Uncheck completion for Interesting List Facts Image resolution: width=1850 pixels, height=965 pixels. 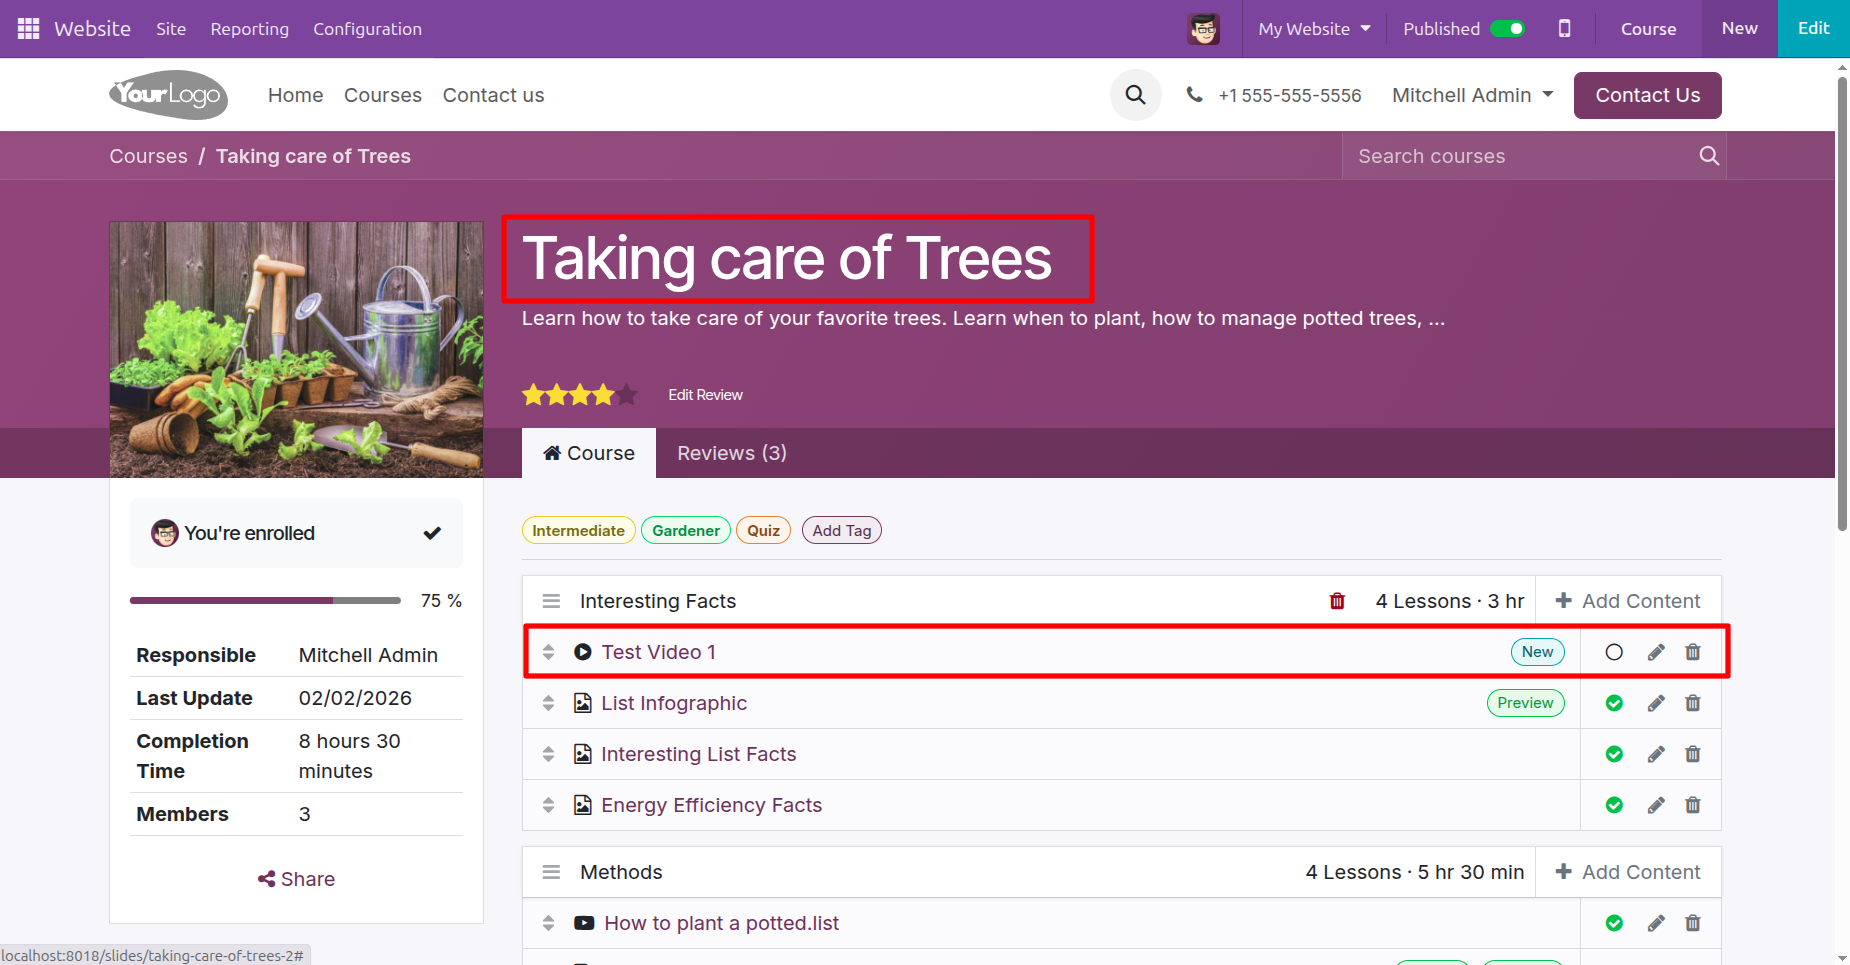1614,754
